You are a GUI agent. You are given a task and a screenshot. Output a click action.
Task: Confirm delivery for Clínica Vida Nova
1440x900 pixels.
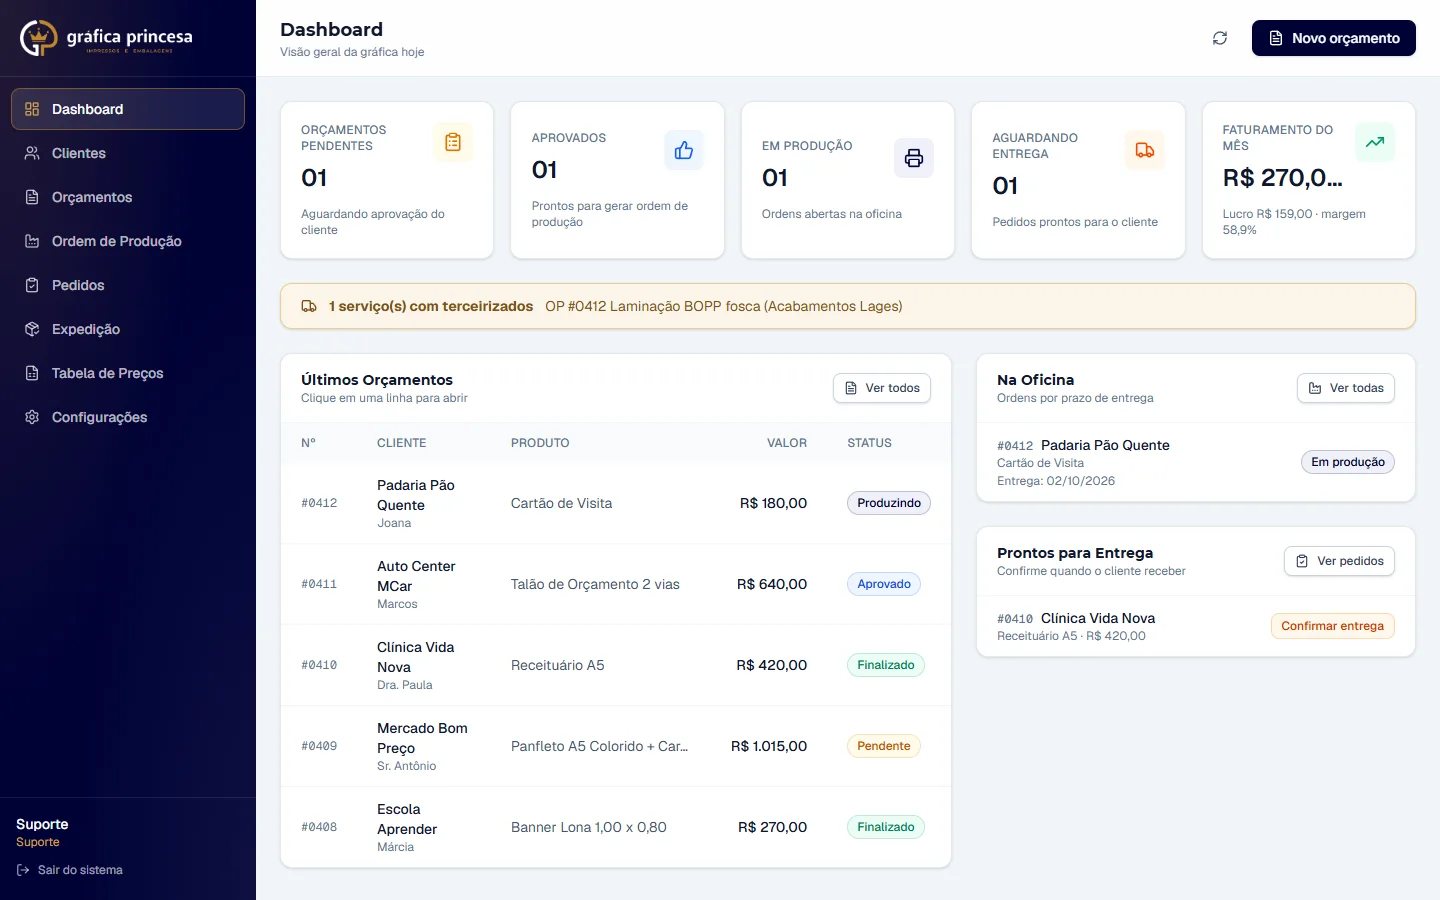1332,626
